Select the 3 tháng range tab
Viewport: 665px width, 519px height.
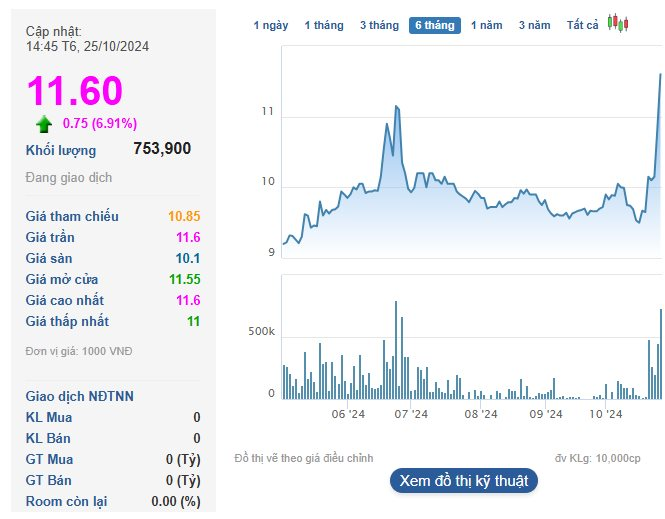pyautogui.click(x=379, y=25)
